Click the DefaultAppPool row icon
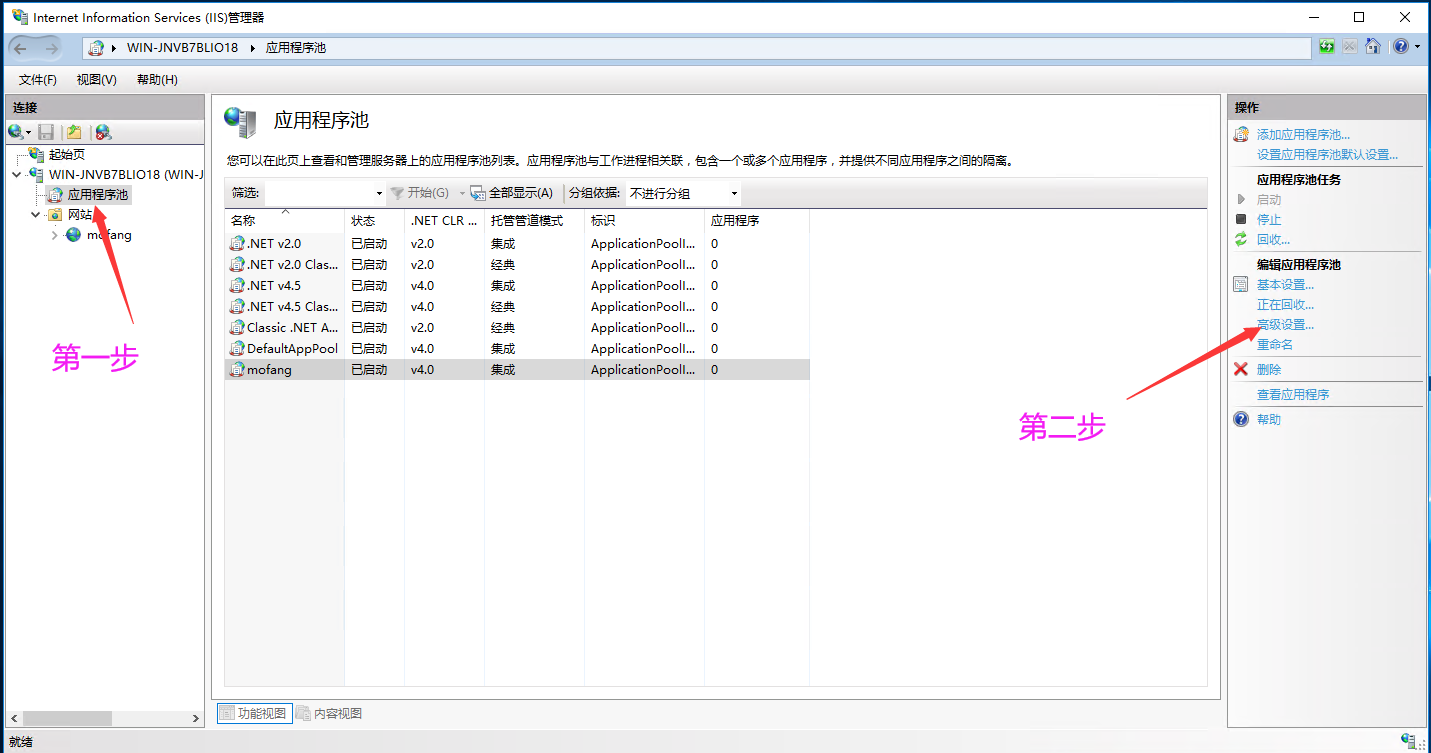The image size is (1431, 753). click(x=238, y=348)
